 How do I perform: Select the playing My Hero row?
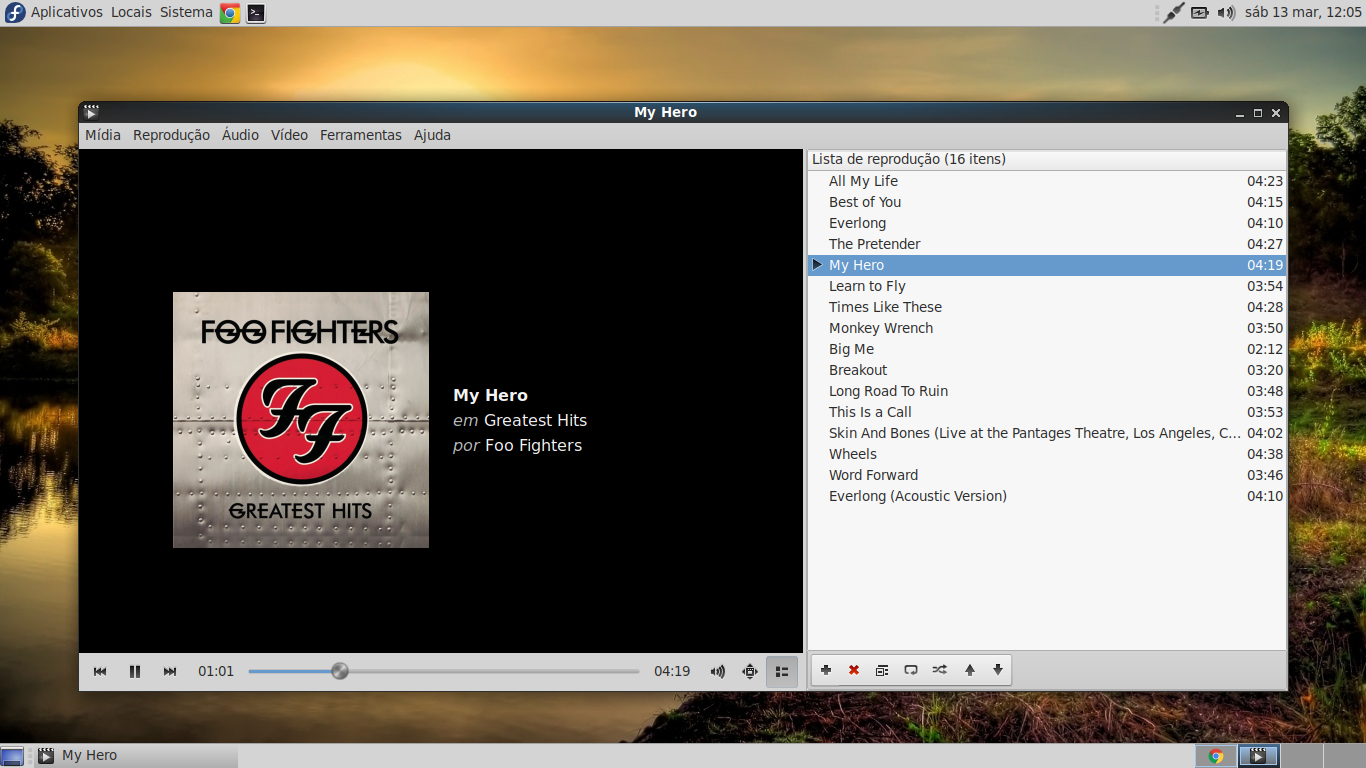click(1047, 265)
